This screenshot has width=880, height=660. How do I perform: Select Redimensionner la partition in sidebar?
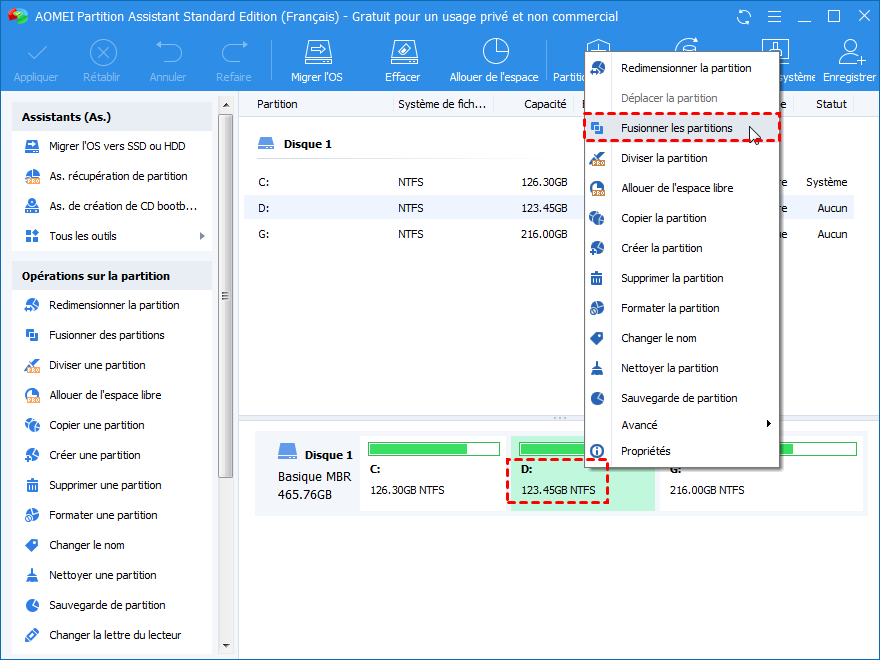112,305
